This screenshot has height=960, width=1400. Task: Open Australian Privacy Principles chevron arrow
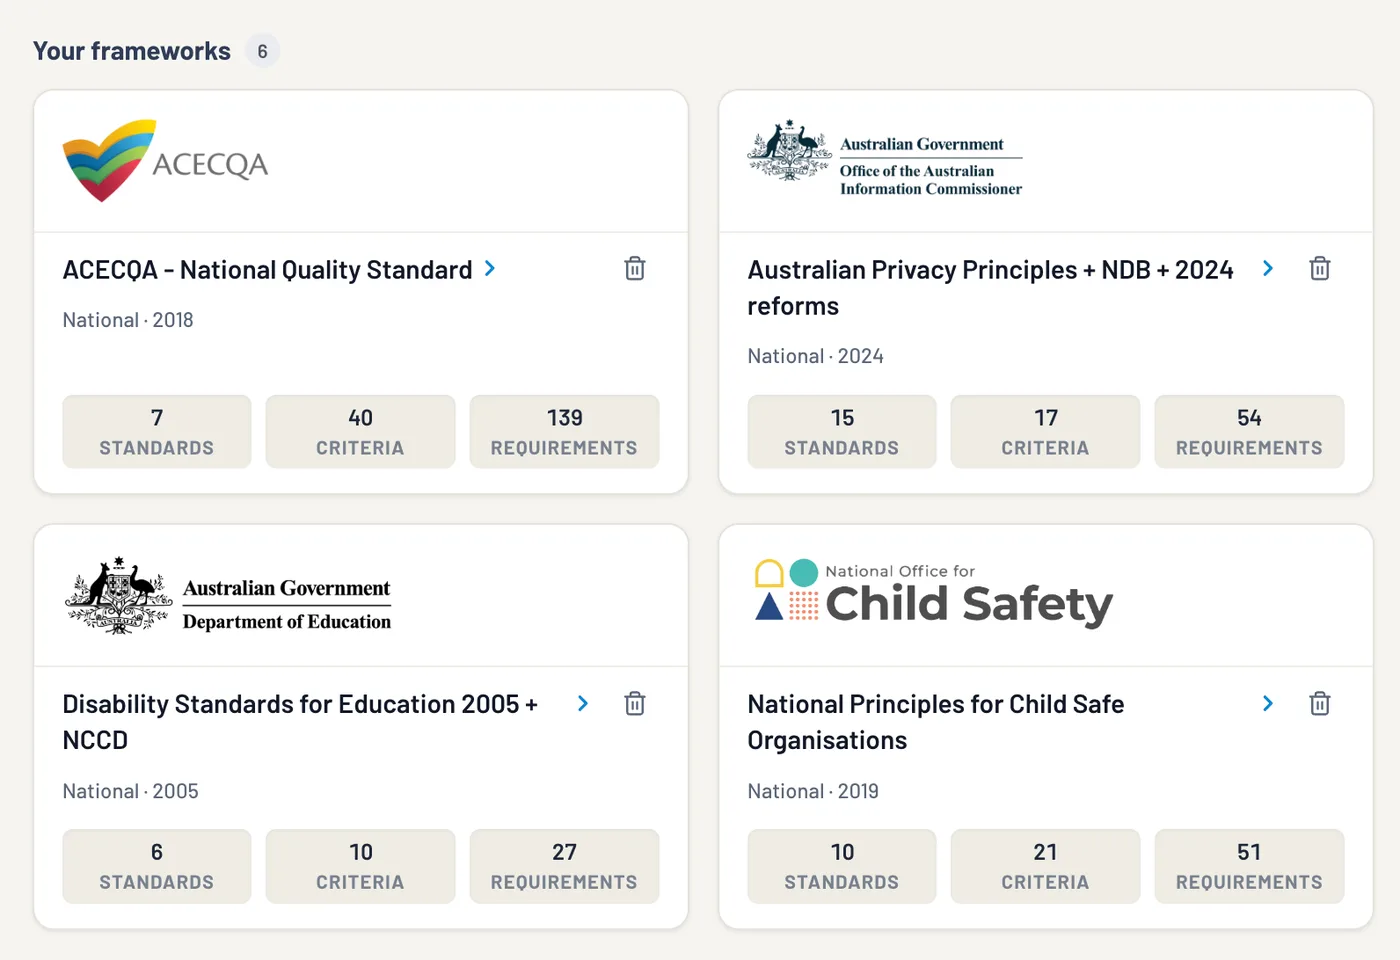coord(1268,269)
